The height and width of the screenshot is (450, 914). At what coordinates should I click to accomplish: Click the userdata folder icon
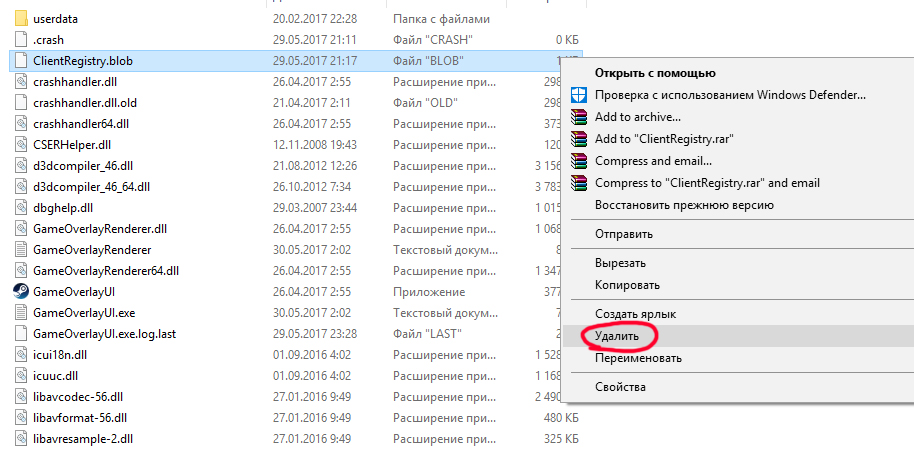[21, 19]
